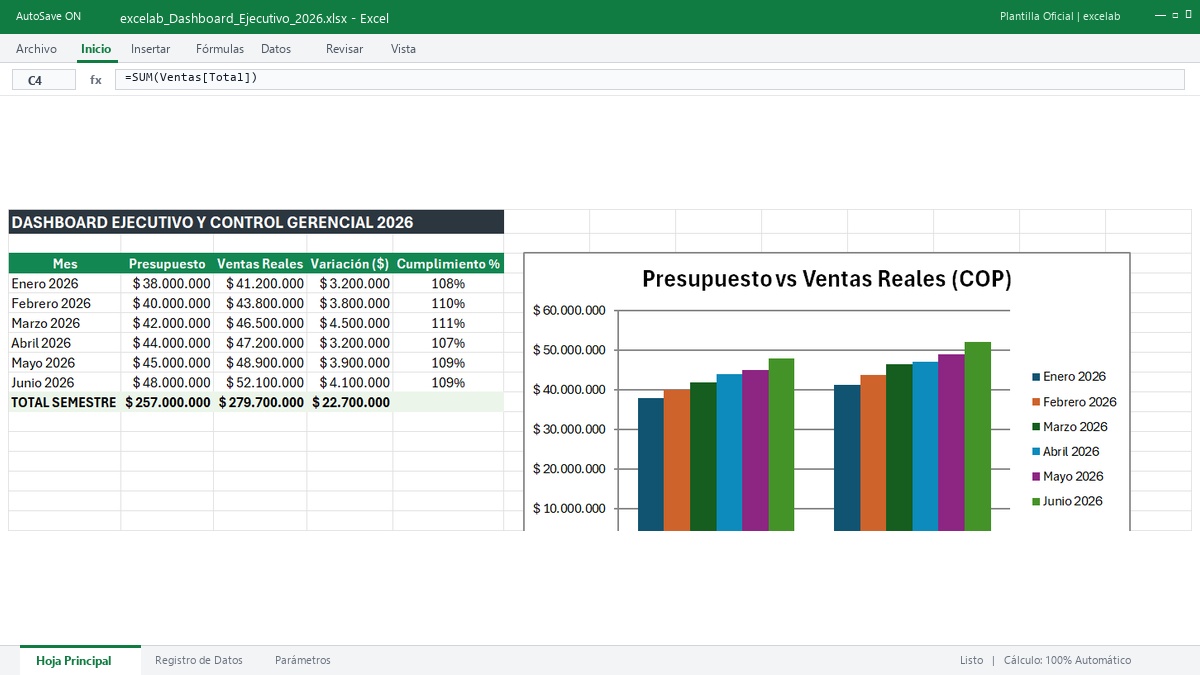Click the chart title Presupuesto vs Ventas Reales (COP)
The image size is (1200, 675).
tap(827, 279)
